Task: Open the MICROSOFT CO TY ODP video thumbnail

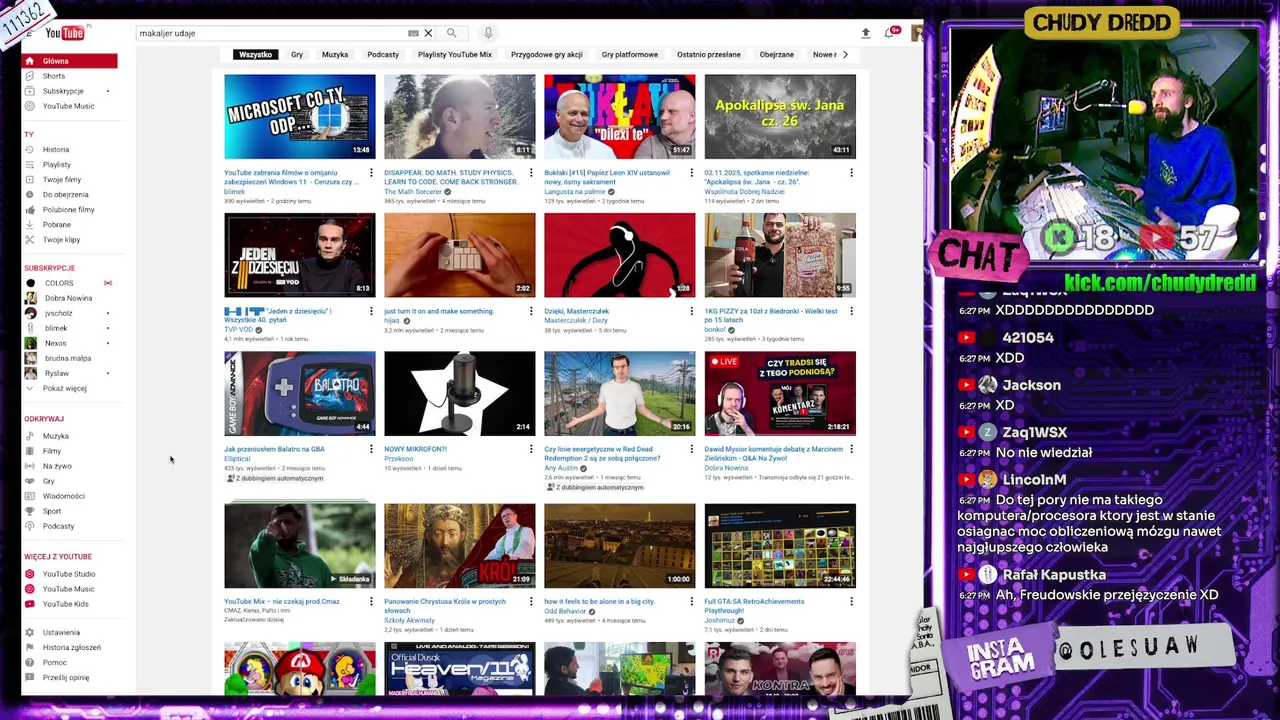Action: point(300,116)
